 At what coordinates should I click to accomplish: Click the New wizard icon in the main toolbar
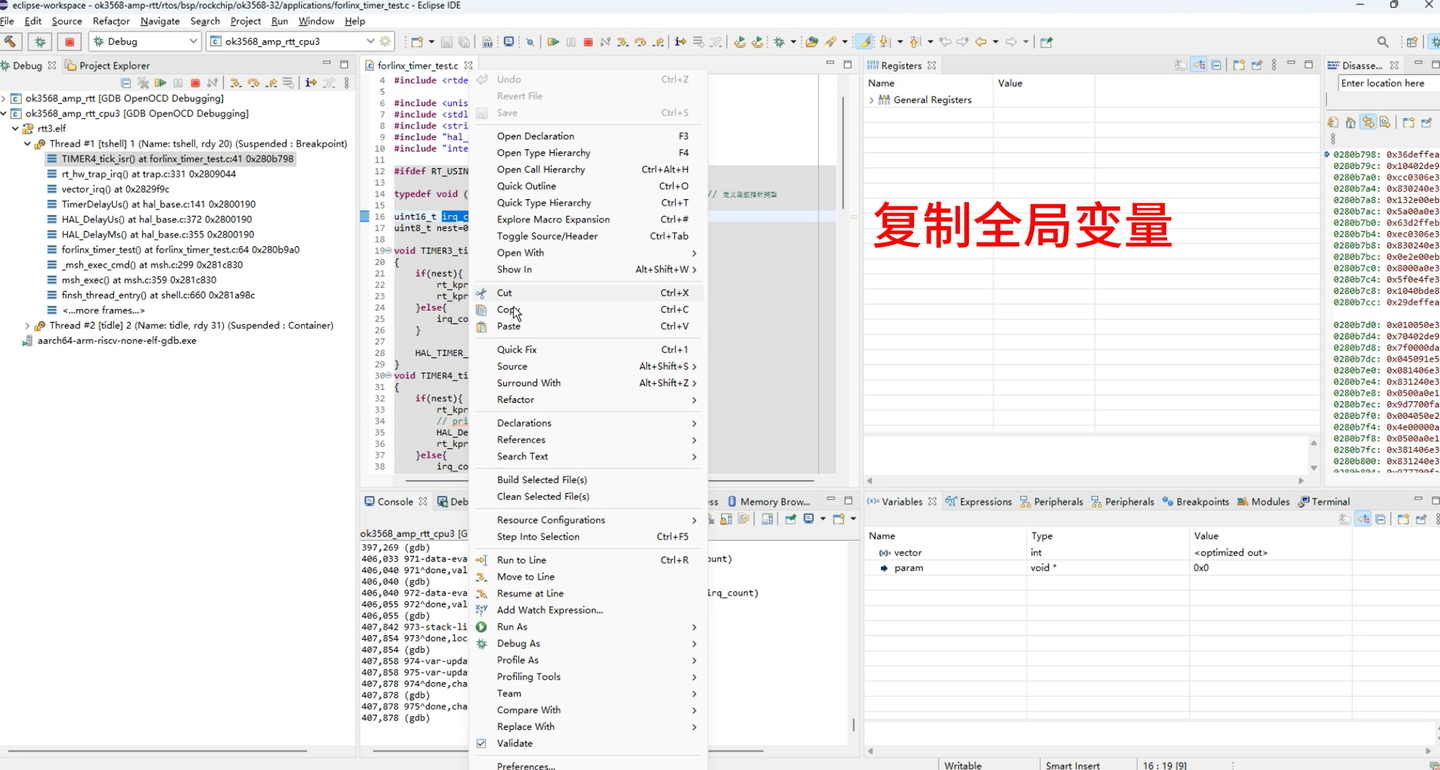pos(417,42)
